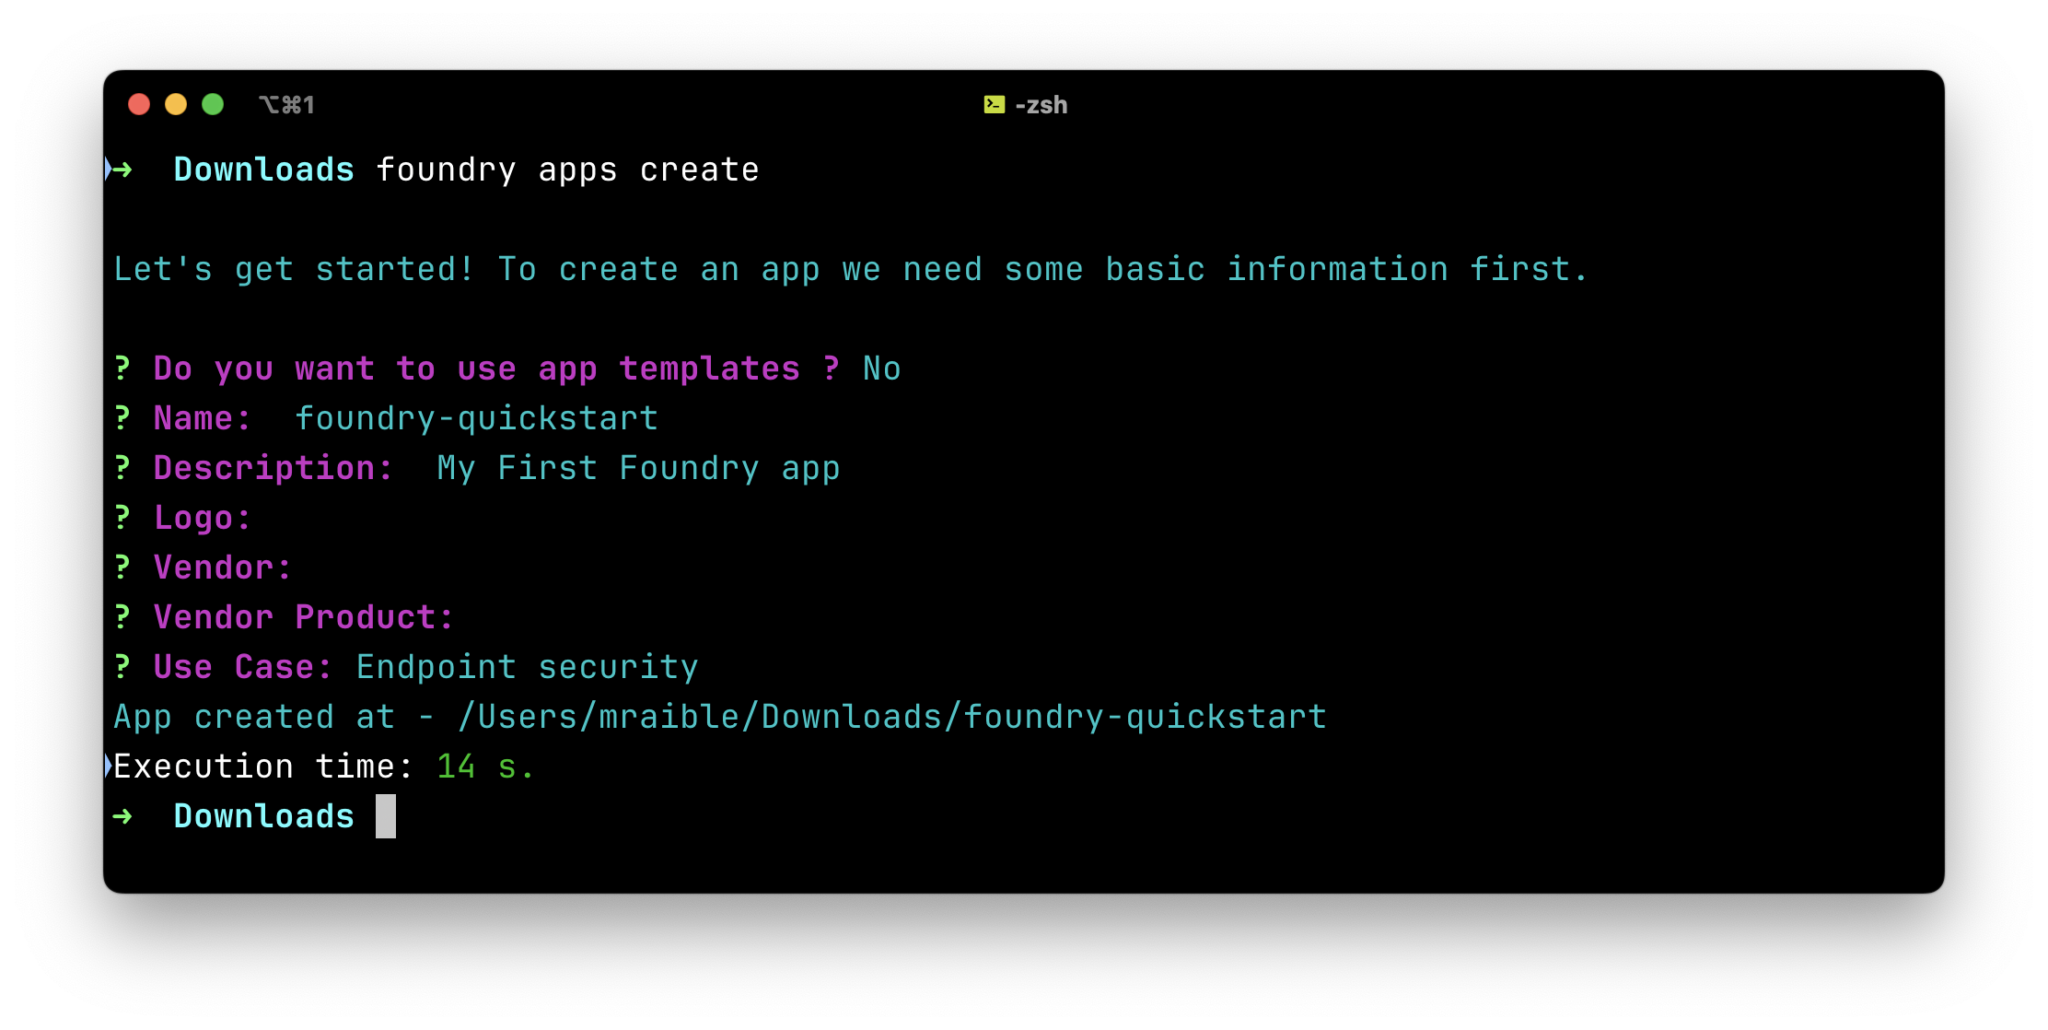Click the Endpoint security use case value
Image resolution: width=2048 pixels, height=1030 pixels.
528,666
